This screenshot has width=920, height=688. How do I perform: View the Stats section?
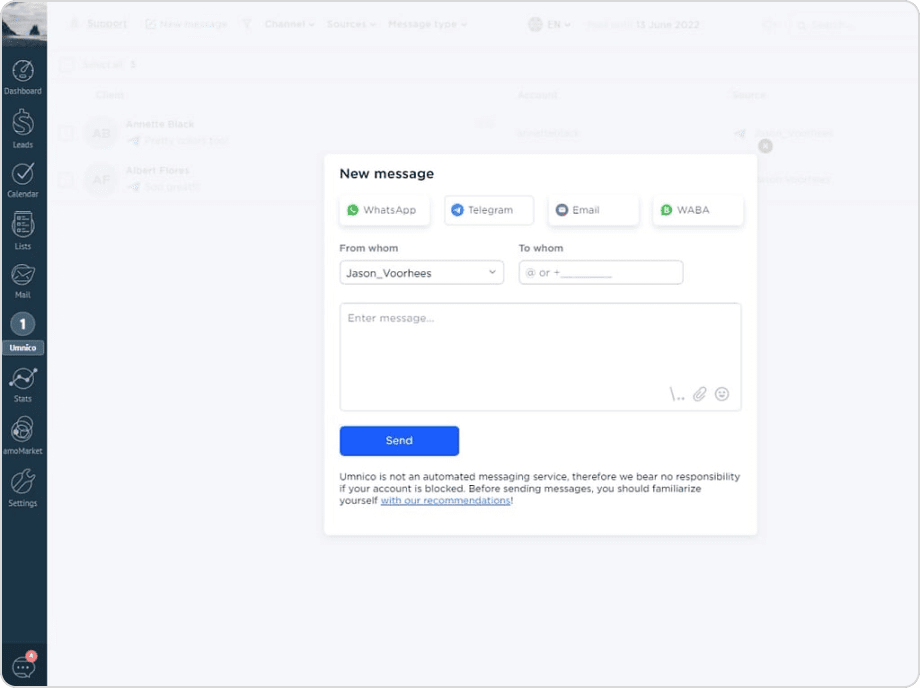pos(23,381)
